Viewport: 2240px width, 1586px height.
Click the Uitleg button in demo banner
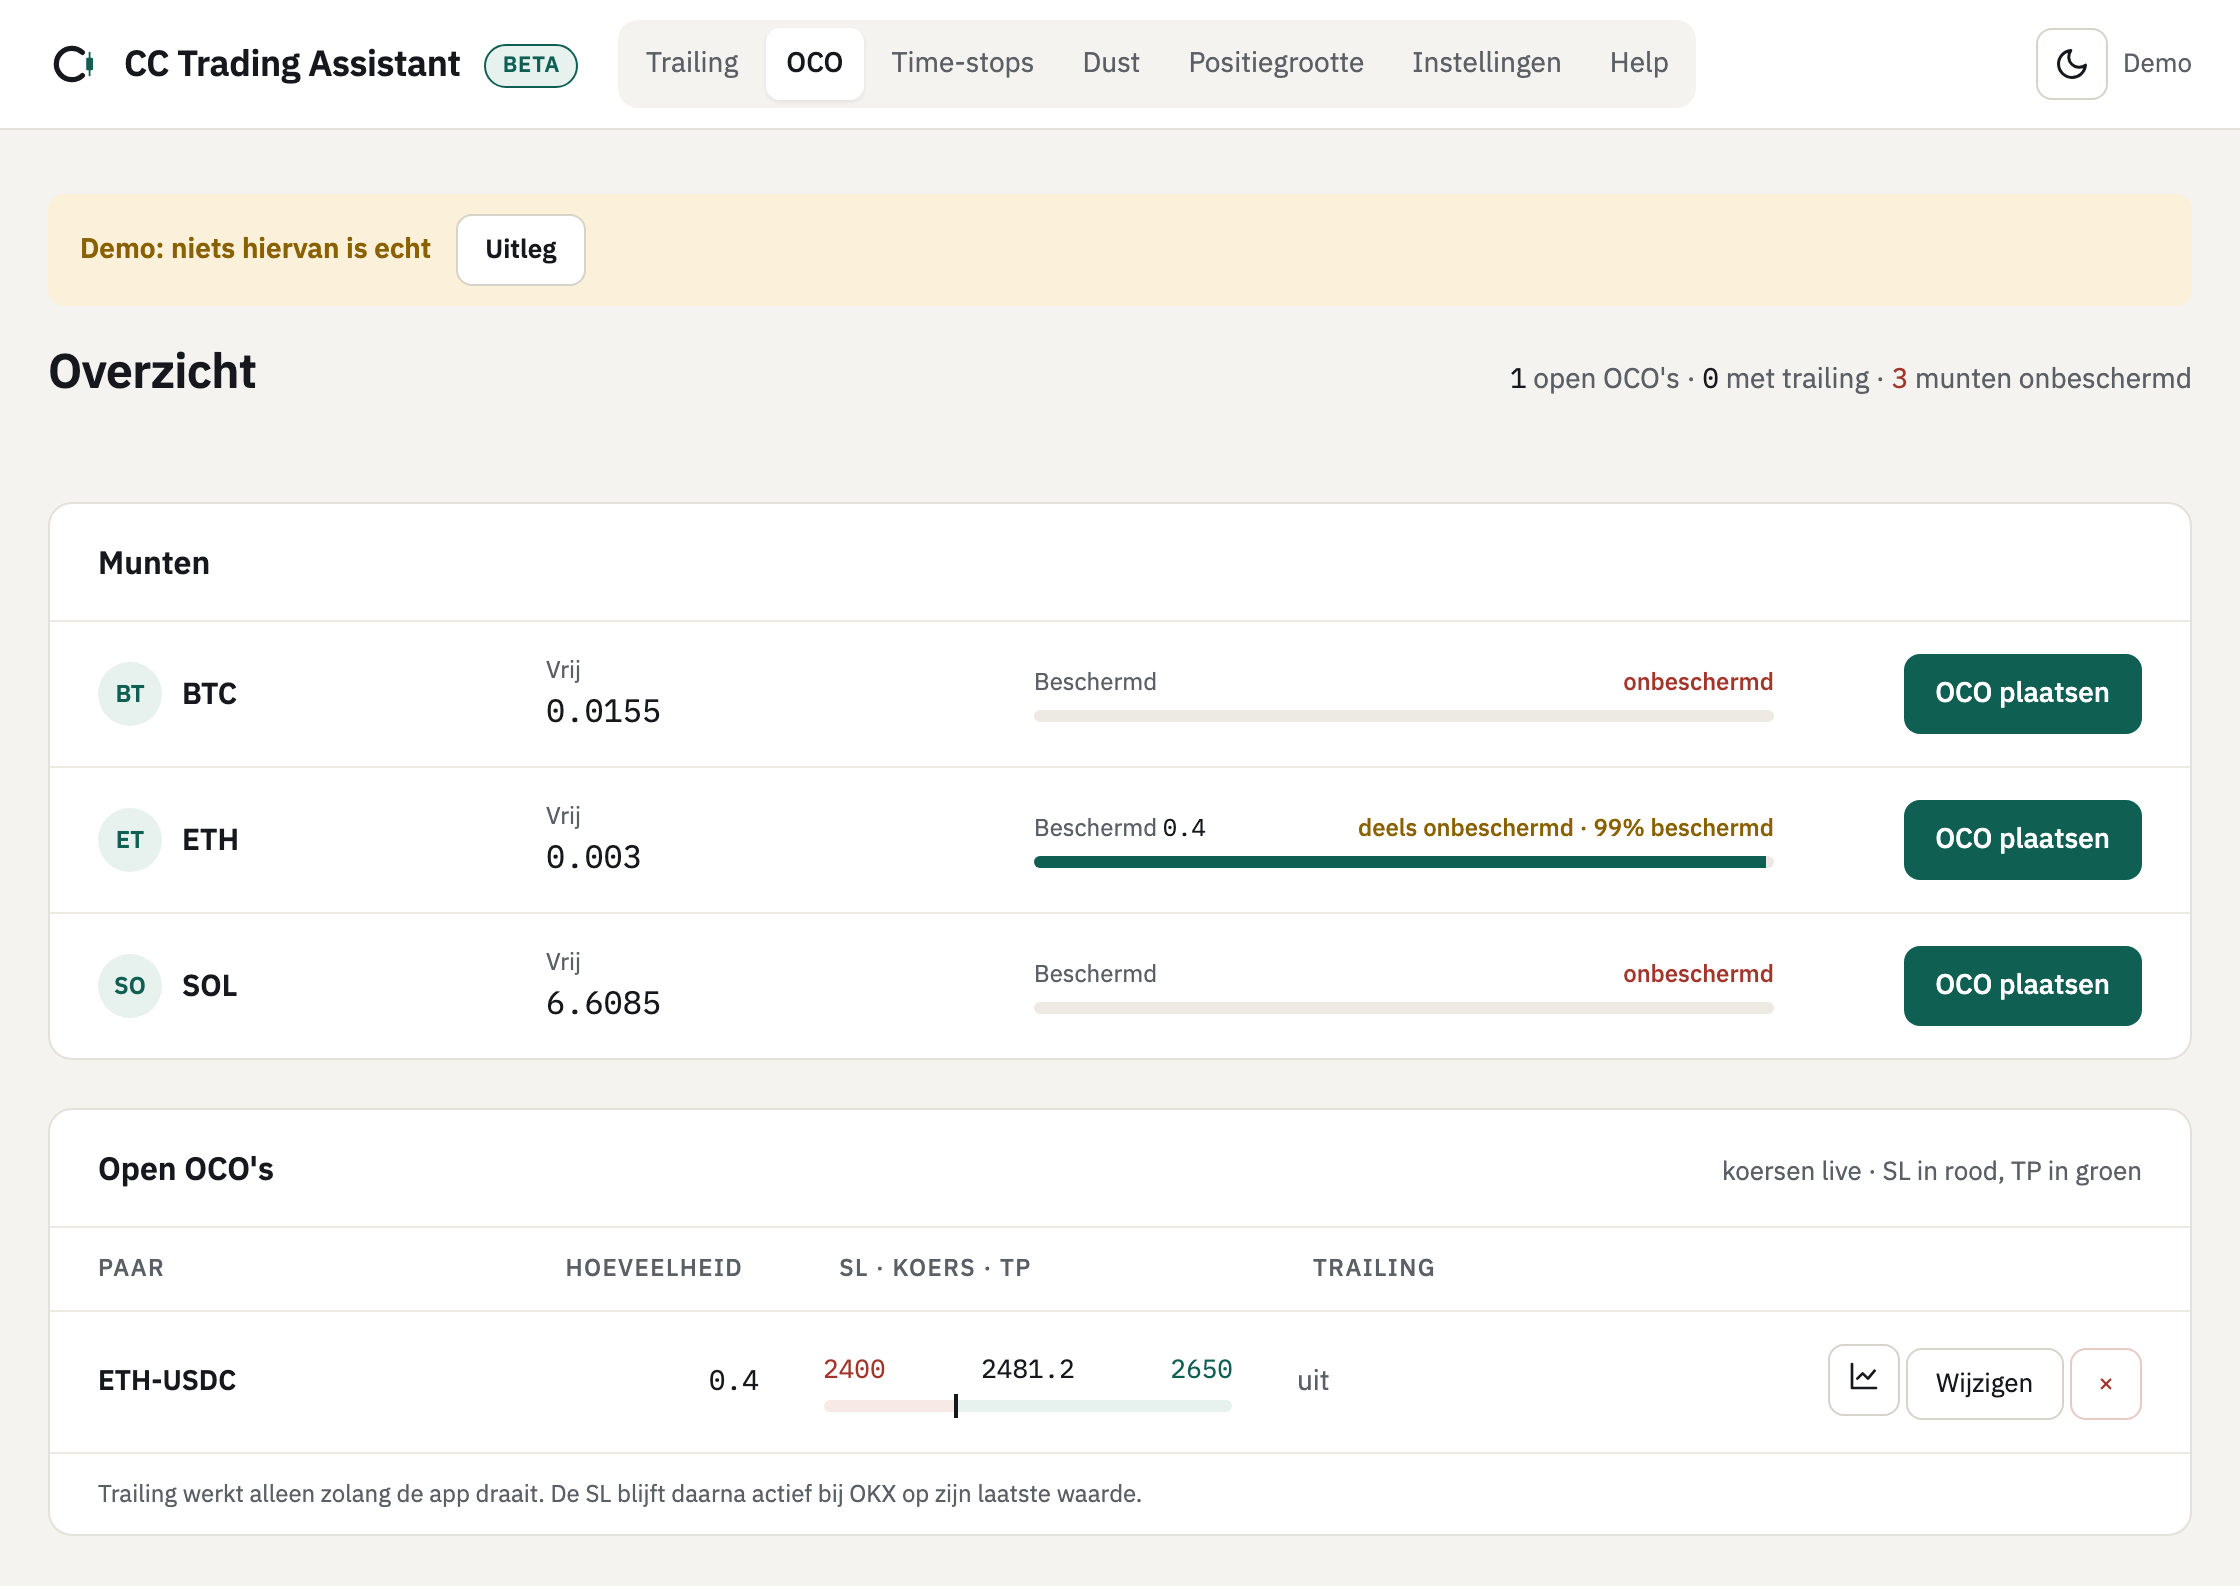tap(521, 249)
